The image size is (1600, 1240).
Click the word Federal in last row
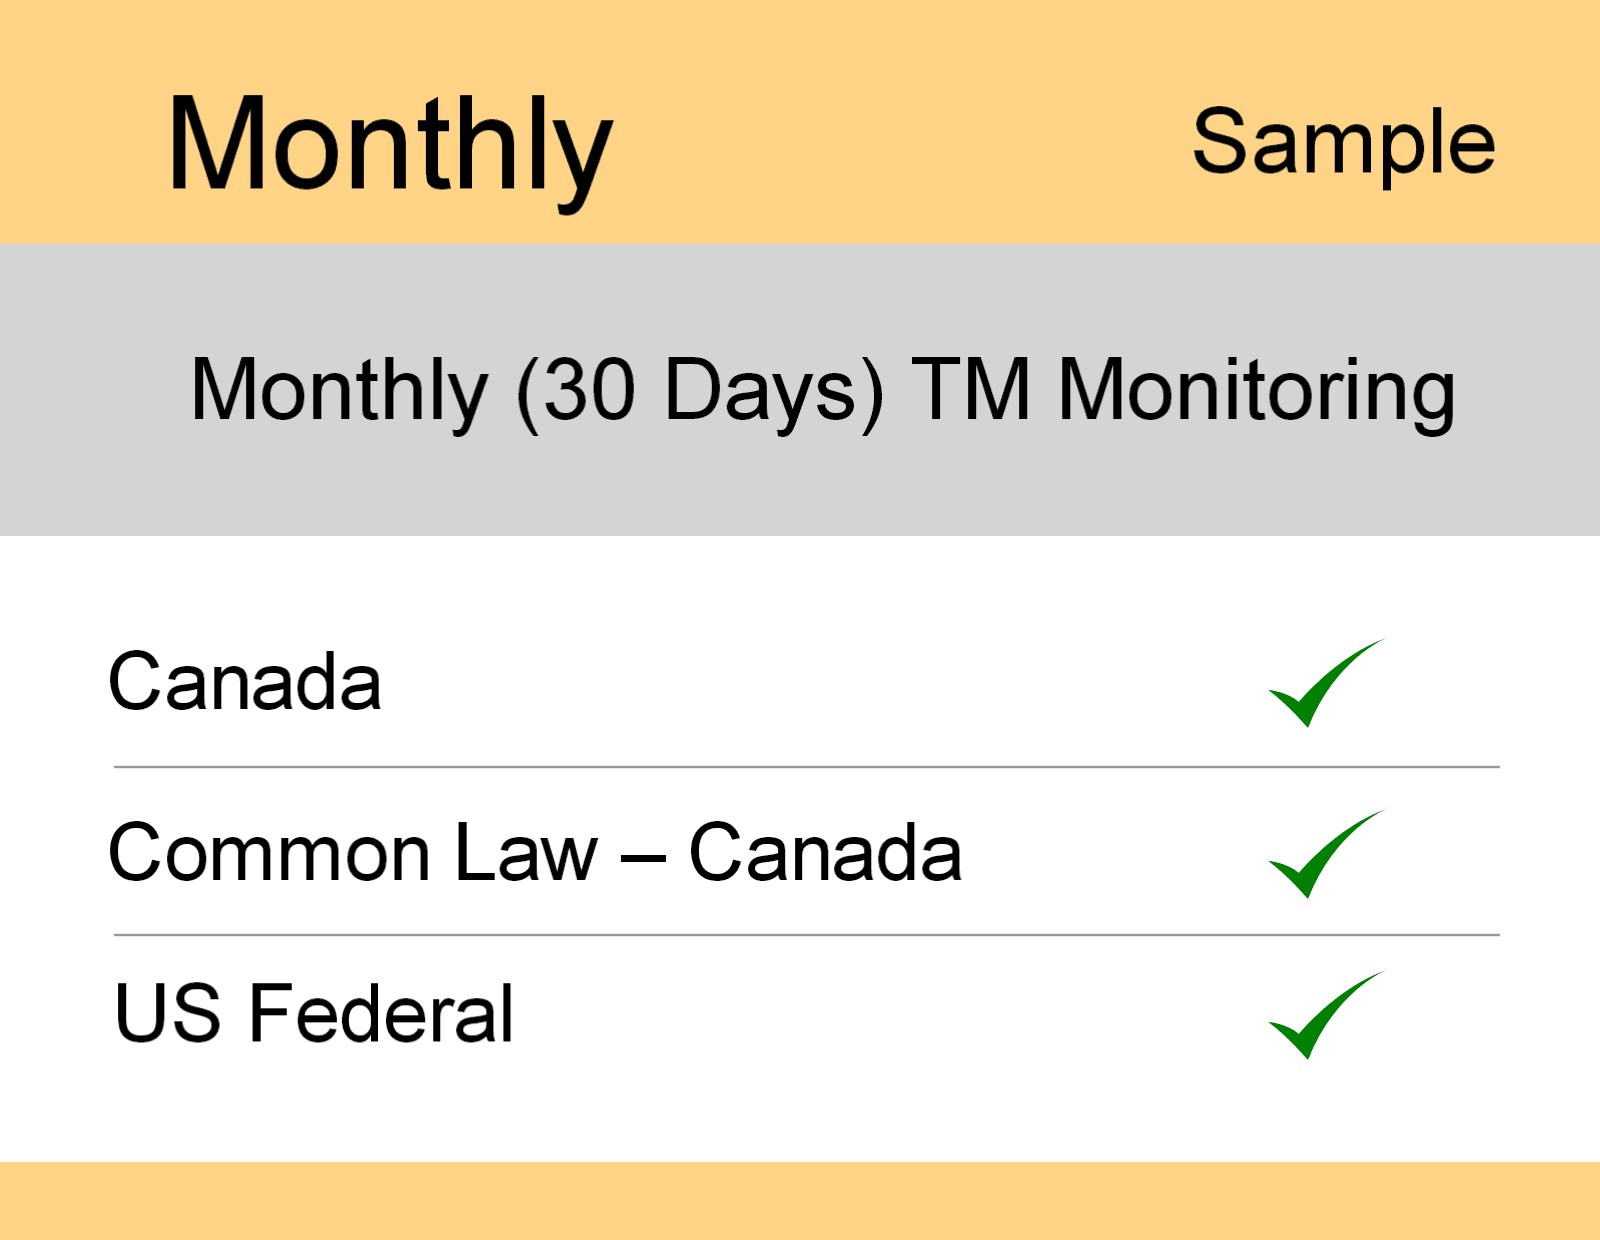(381, 1014)
